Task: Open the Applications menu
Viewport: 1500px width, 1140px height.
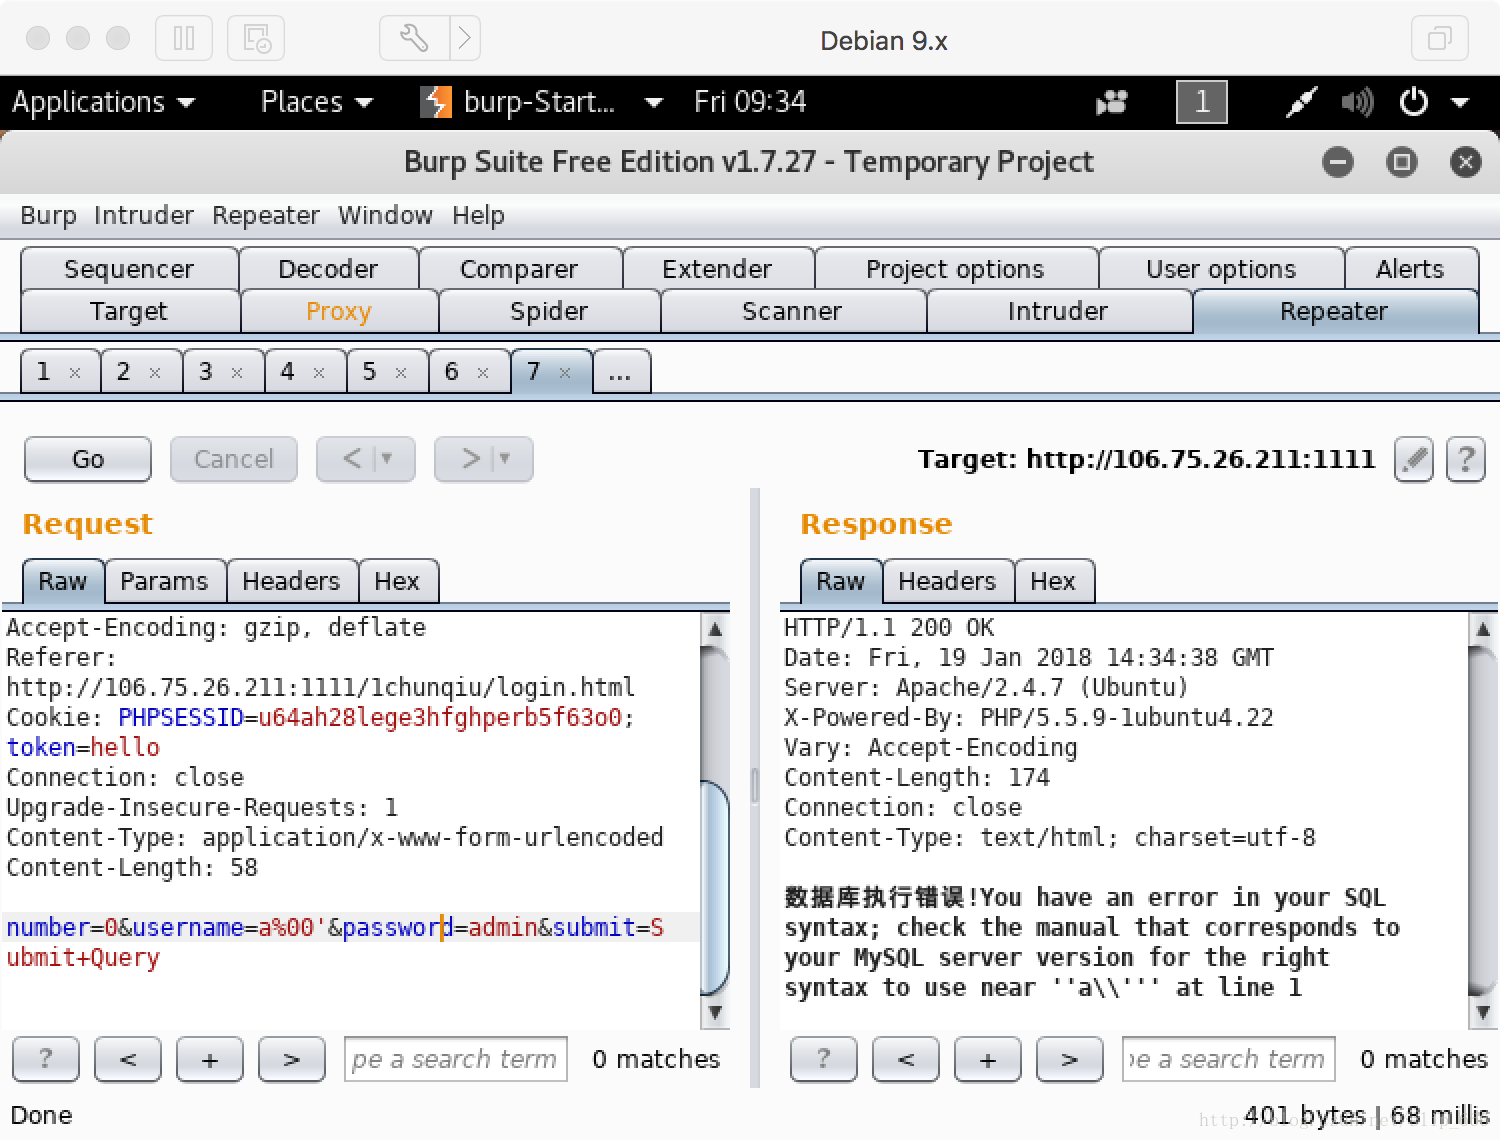Action: 103,102
